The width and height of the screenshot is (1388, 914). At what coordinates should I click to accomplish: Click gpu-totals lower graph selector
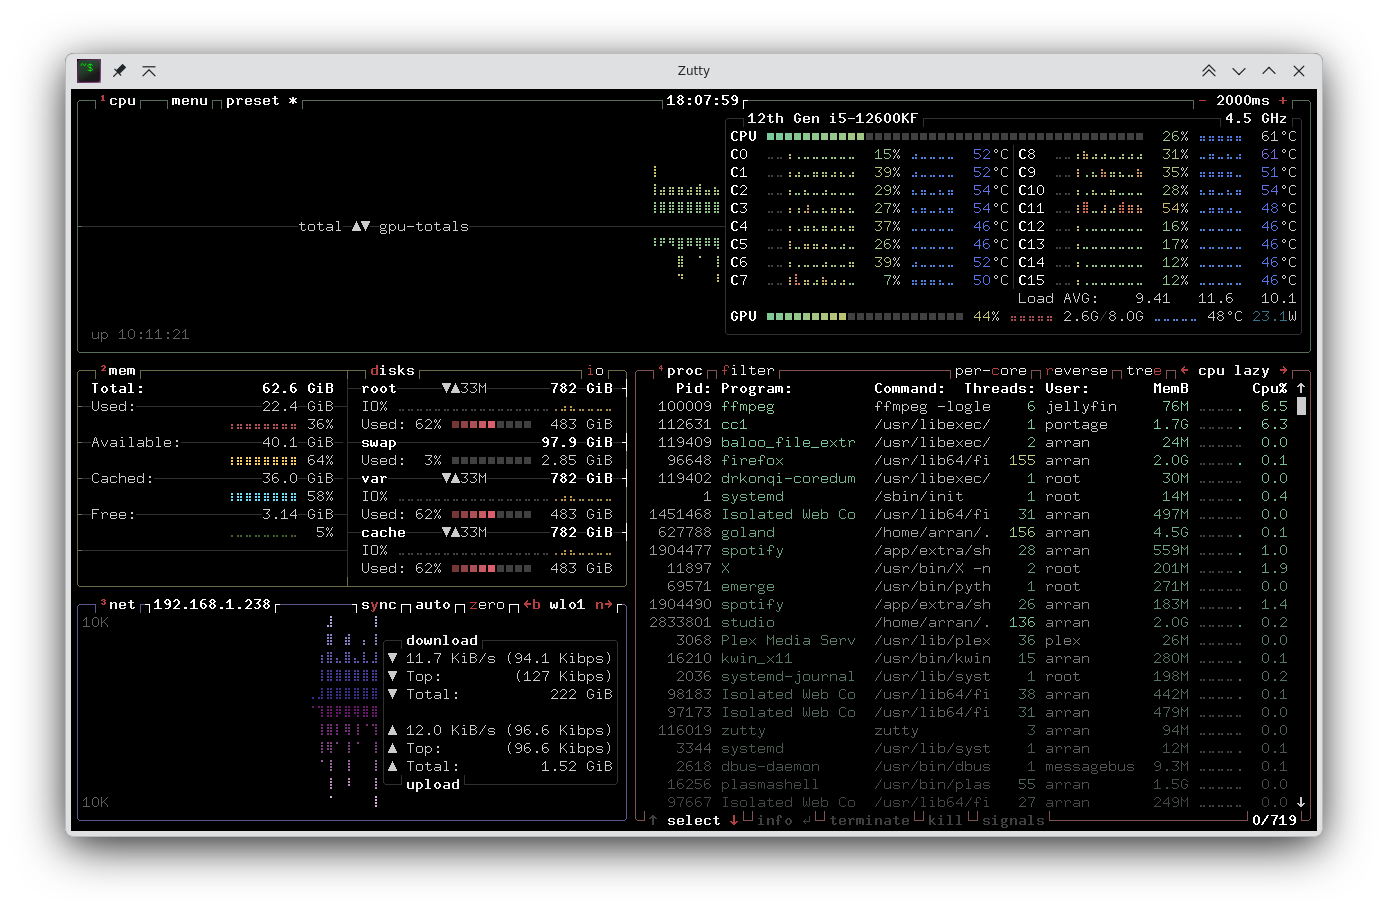(424, 226)
